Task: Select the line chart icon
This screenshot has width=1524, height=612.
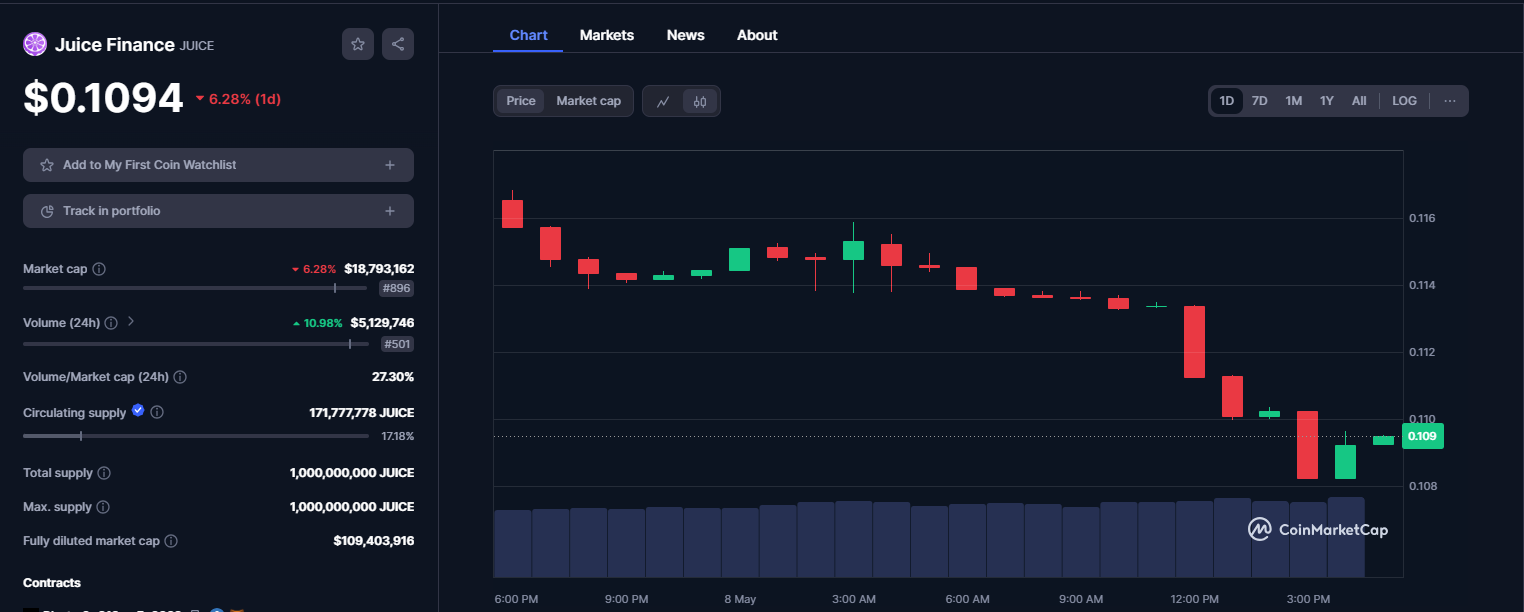Action: coord(663,101)
